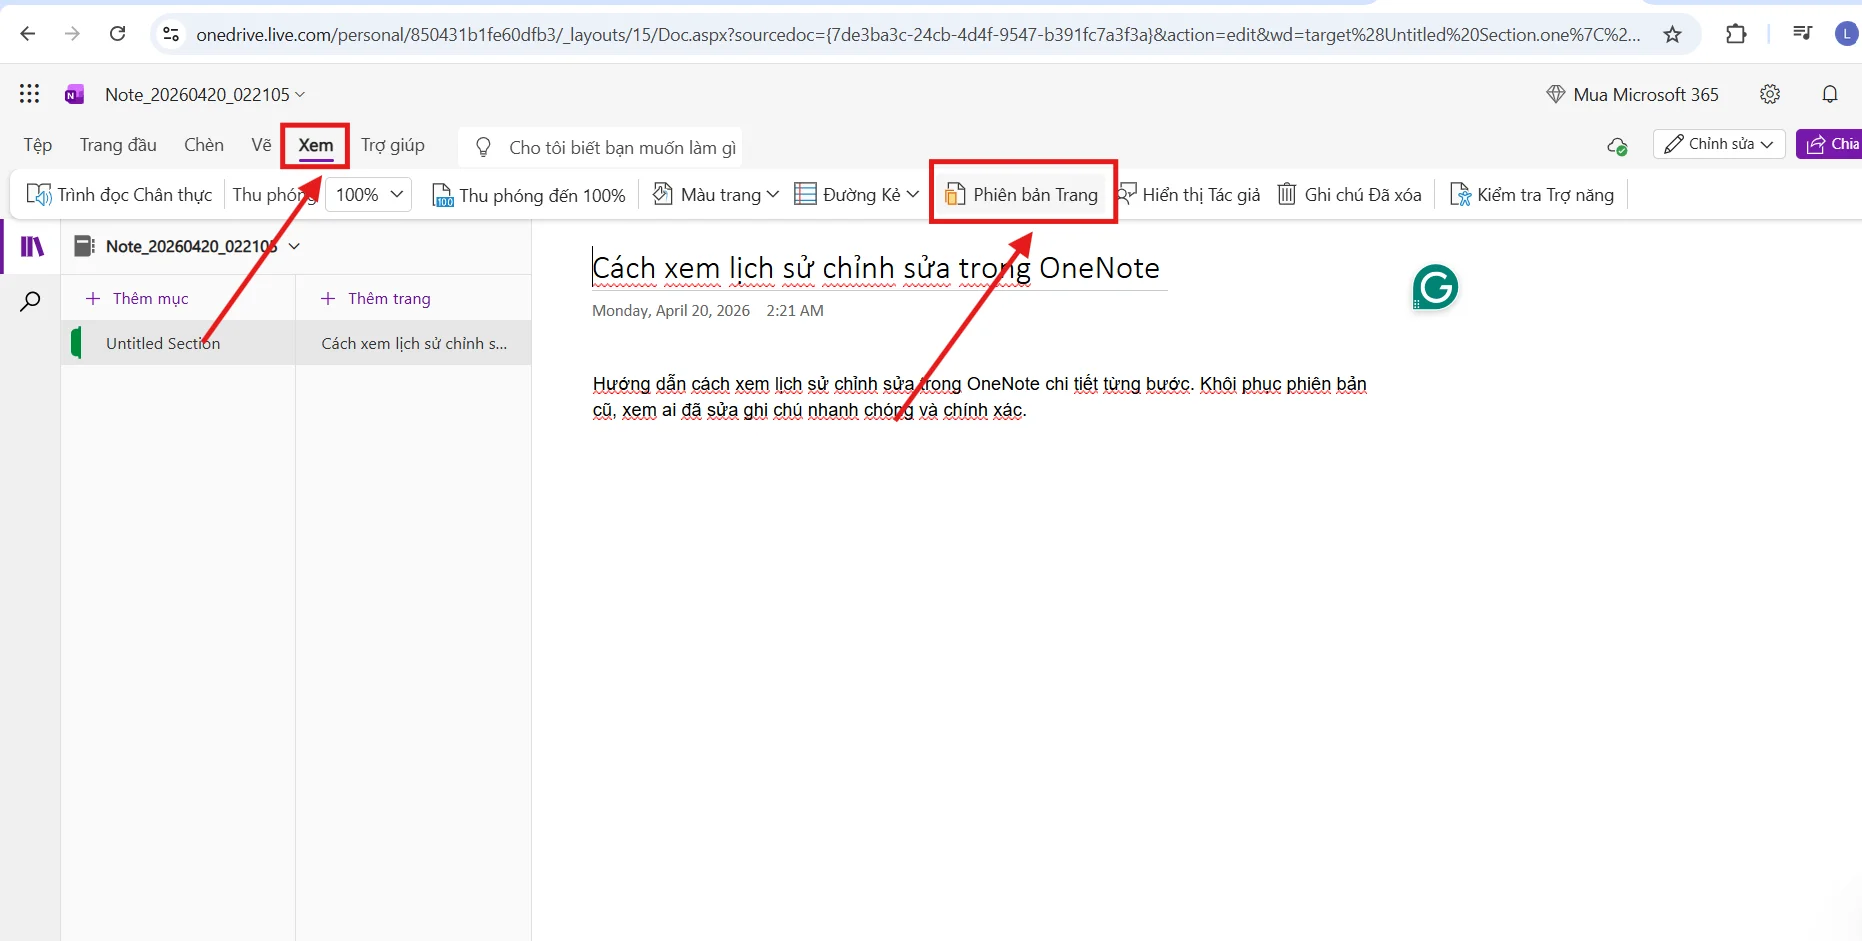Open the notifications bell
The height and width of the screenshot is (941, 1862).
[x=1830, y=94]
